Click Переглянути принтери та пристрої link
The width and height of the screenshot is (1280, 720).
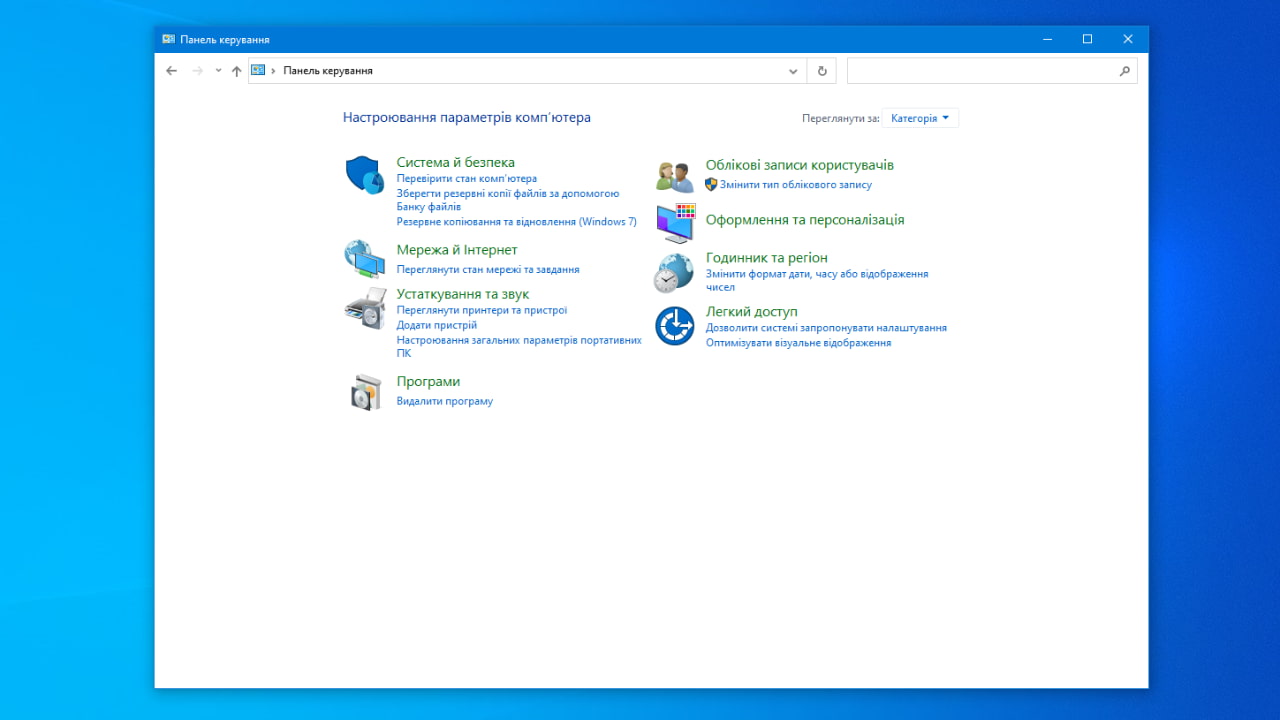click(x=482, y=311)
